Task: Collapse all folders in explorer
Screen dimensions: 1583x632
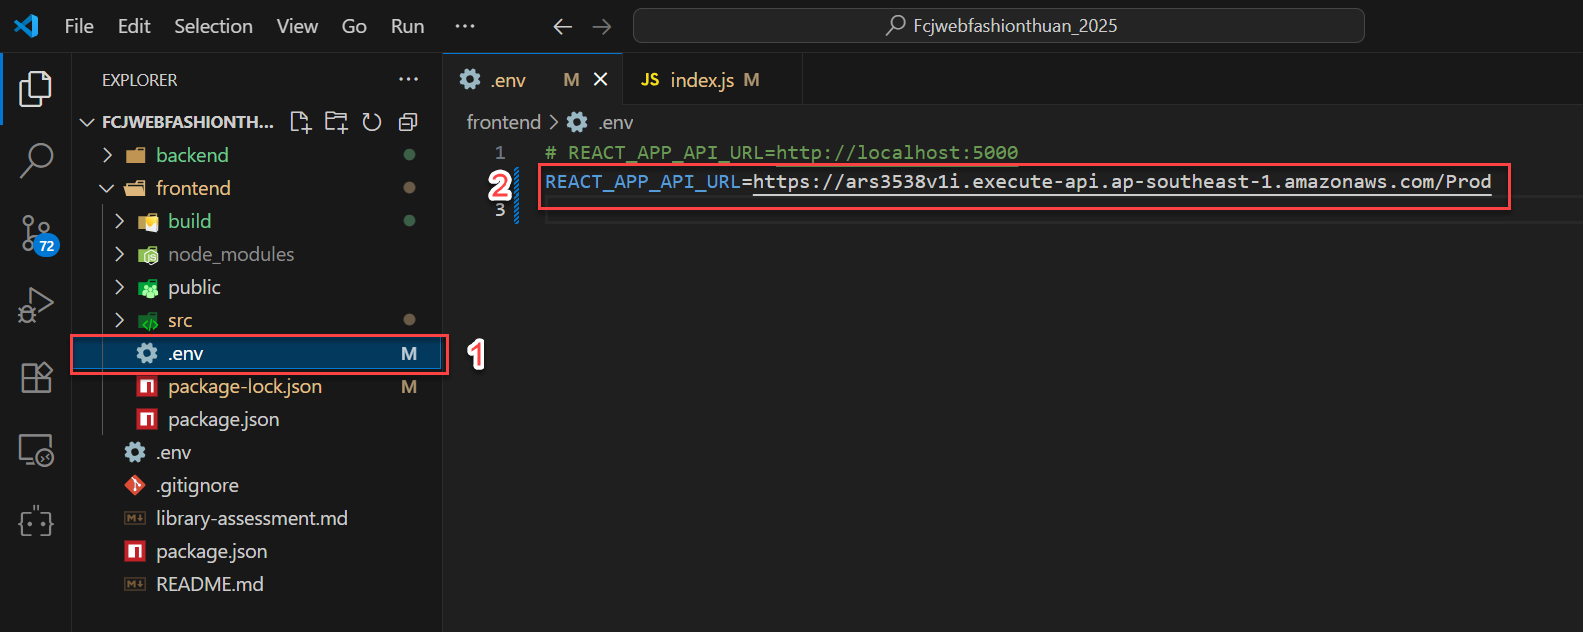Action: (x=408, y=122)
